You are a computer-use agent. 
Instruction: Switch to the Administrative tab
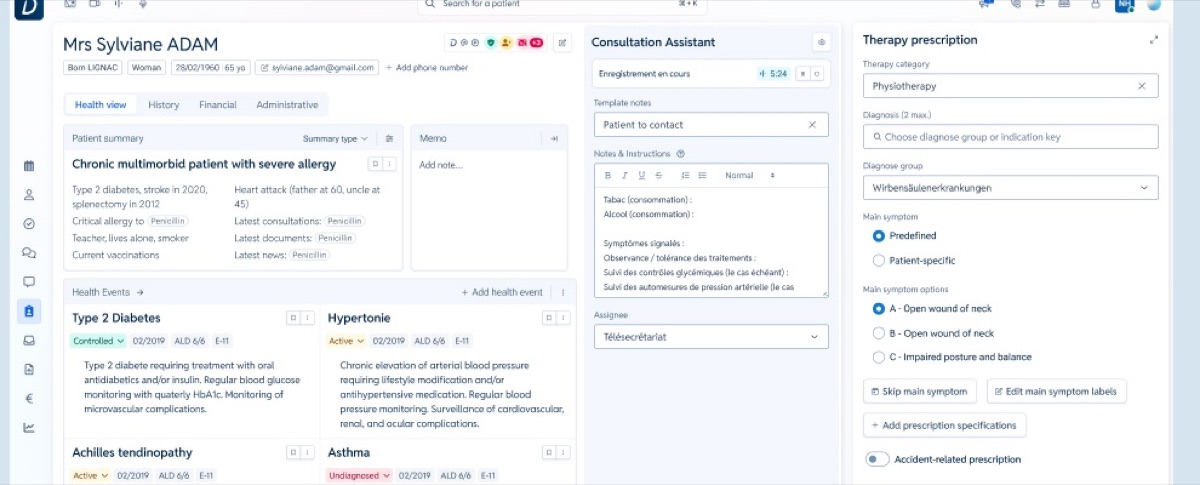(x=287, y=105)
